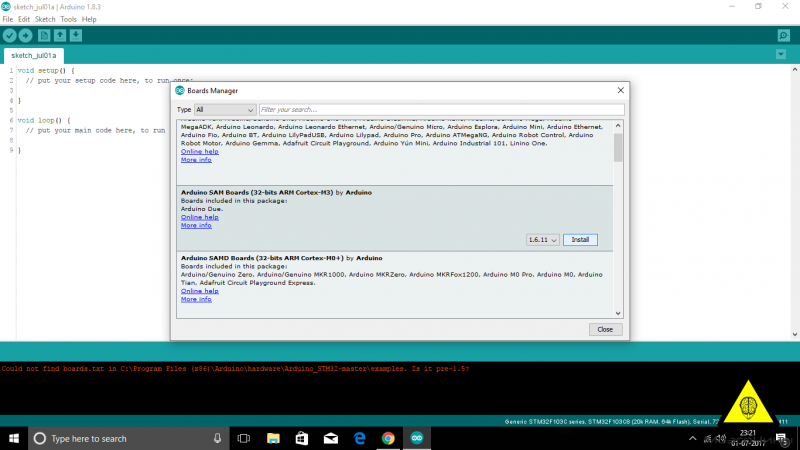
Task: Open the Help menu
Action: 89,19
